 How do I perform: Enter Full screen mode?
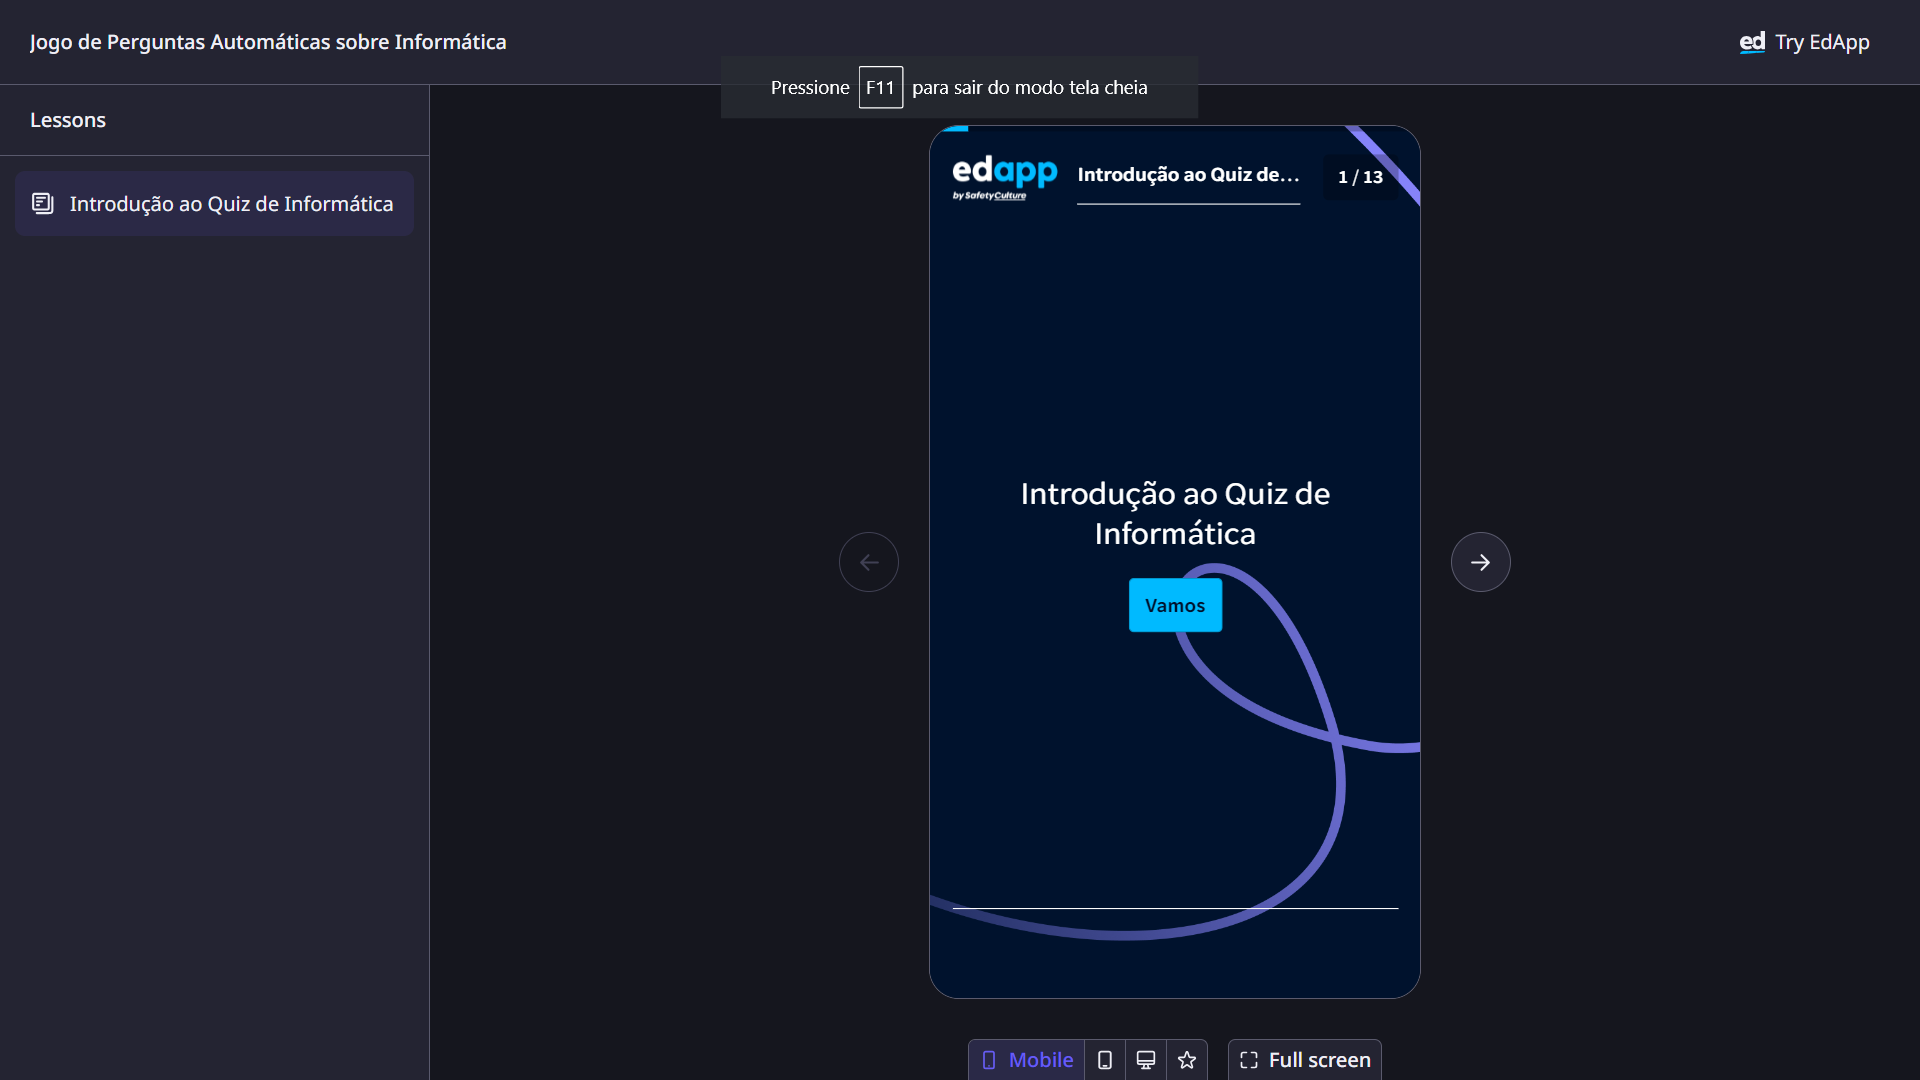1305,1060
